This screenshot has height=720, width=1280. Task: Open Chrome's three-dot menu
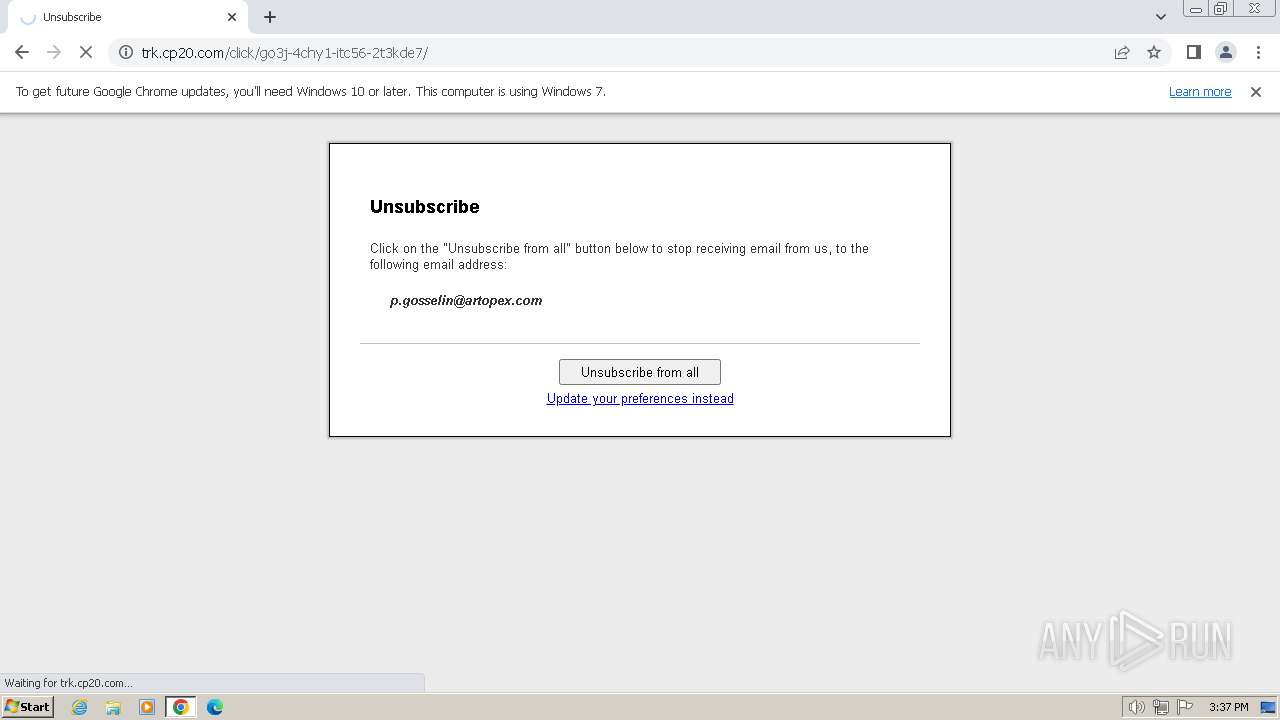coord(1257,52)
